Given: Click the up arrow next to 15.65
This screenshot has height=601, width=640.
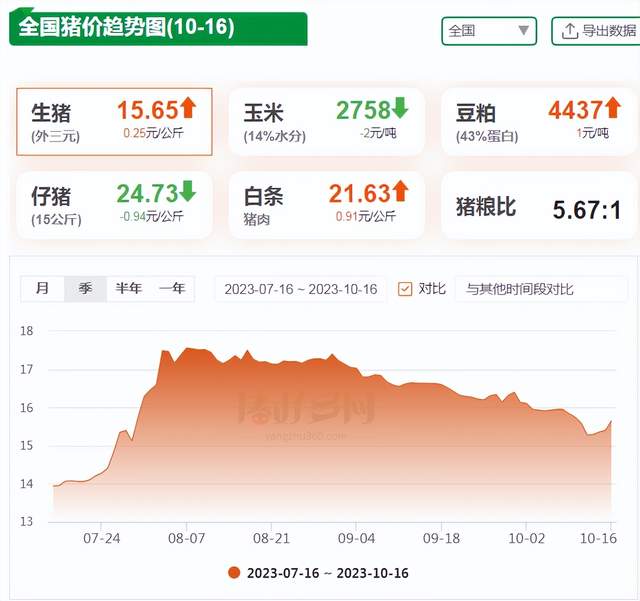Looking at the screenshot, I should (188, 107).
